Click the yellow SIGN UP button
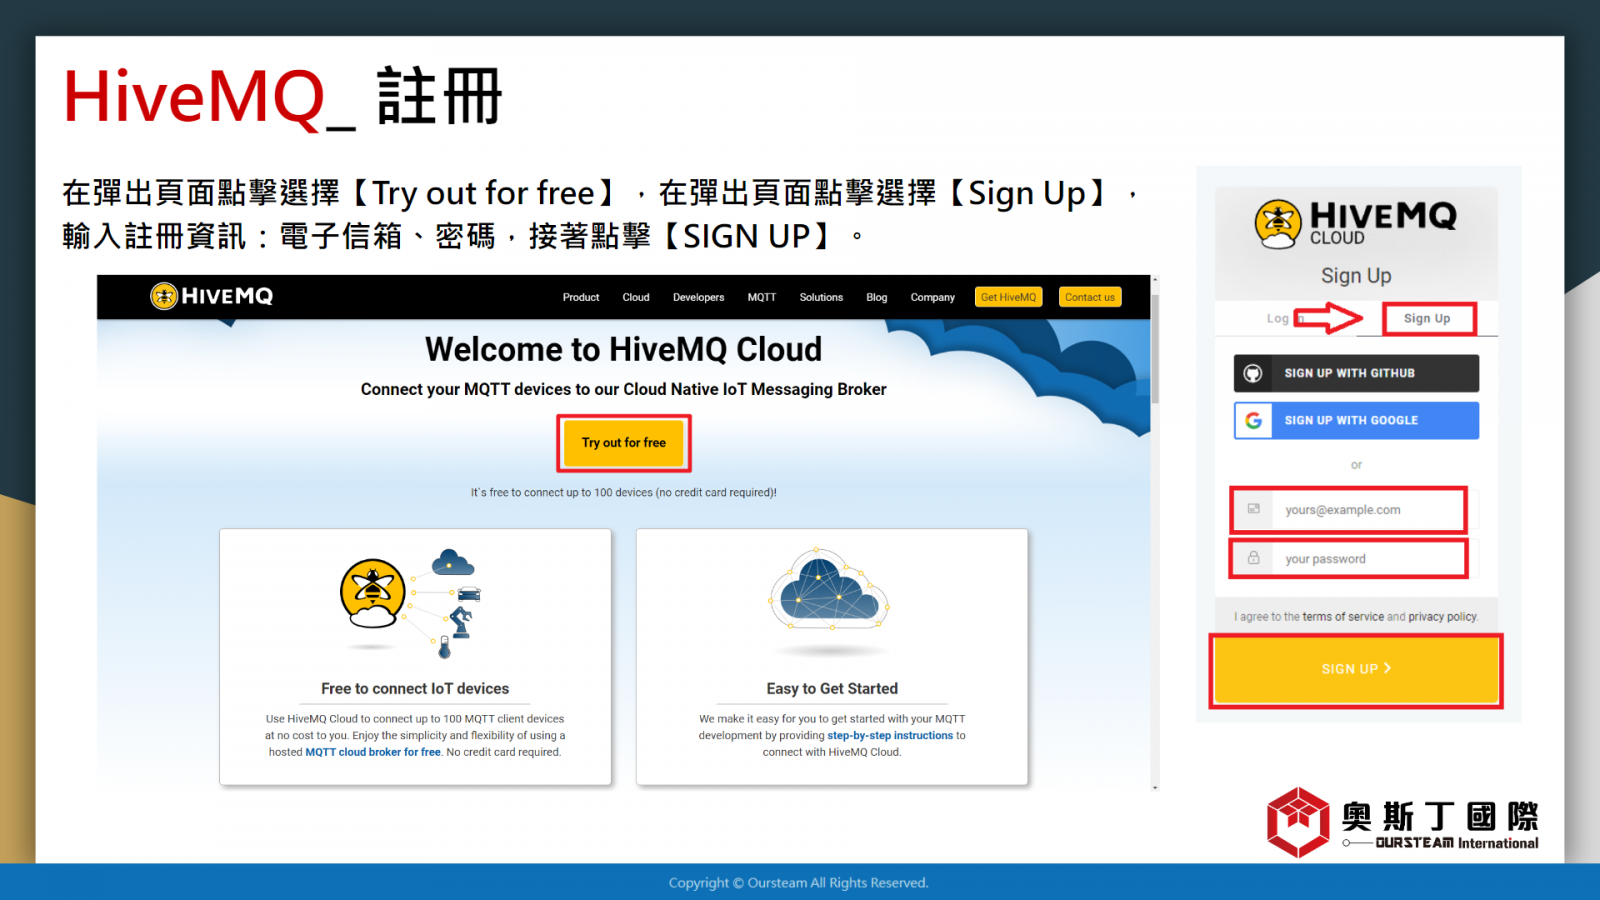This screenshot has width=1600, height=900. 1356,669
